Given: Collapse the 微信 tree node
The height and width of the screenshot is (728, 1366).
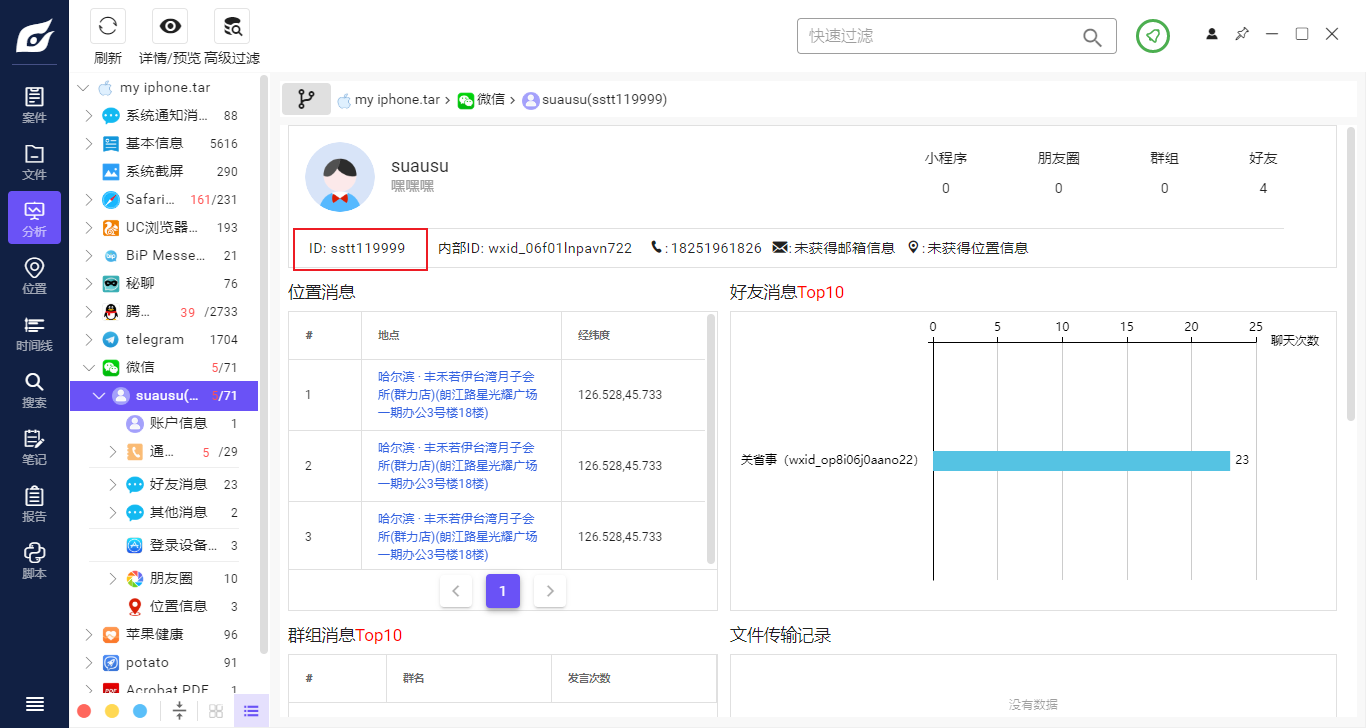Looking at the screenshot, I should tap(89, 368).
